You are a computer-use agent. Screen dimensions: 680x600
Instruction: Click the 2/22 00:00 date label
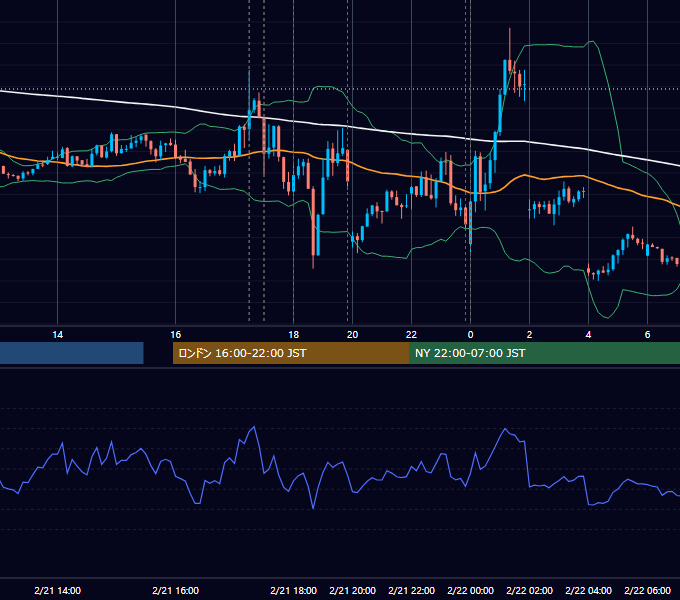(x=471, y=590)
